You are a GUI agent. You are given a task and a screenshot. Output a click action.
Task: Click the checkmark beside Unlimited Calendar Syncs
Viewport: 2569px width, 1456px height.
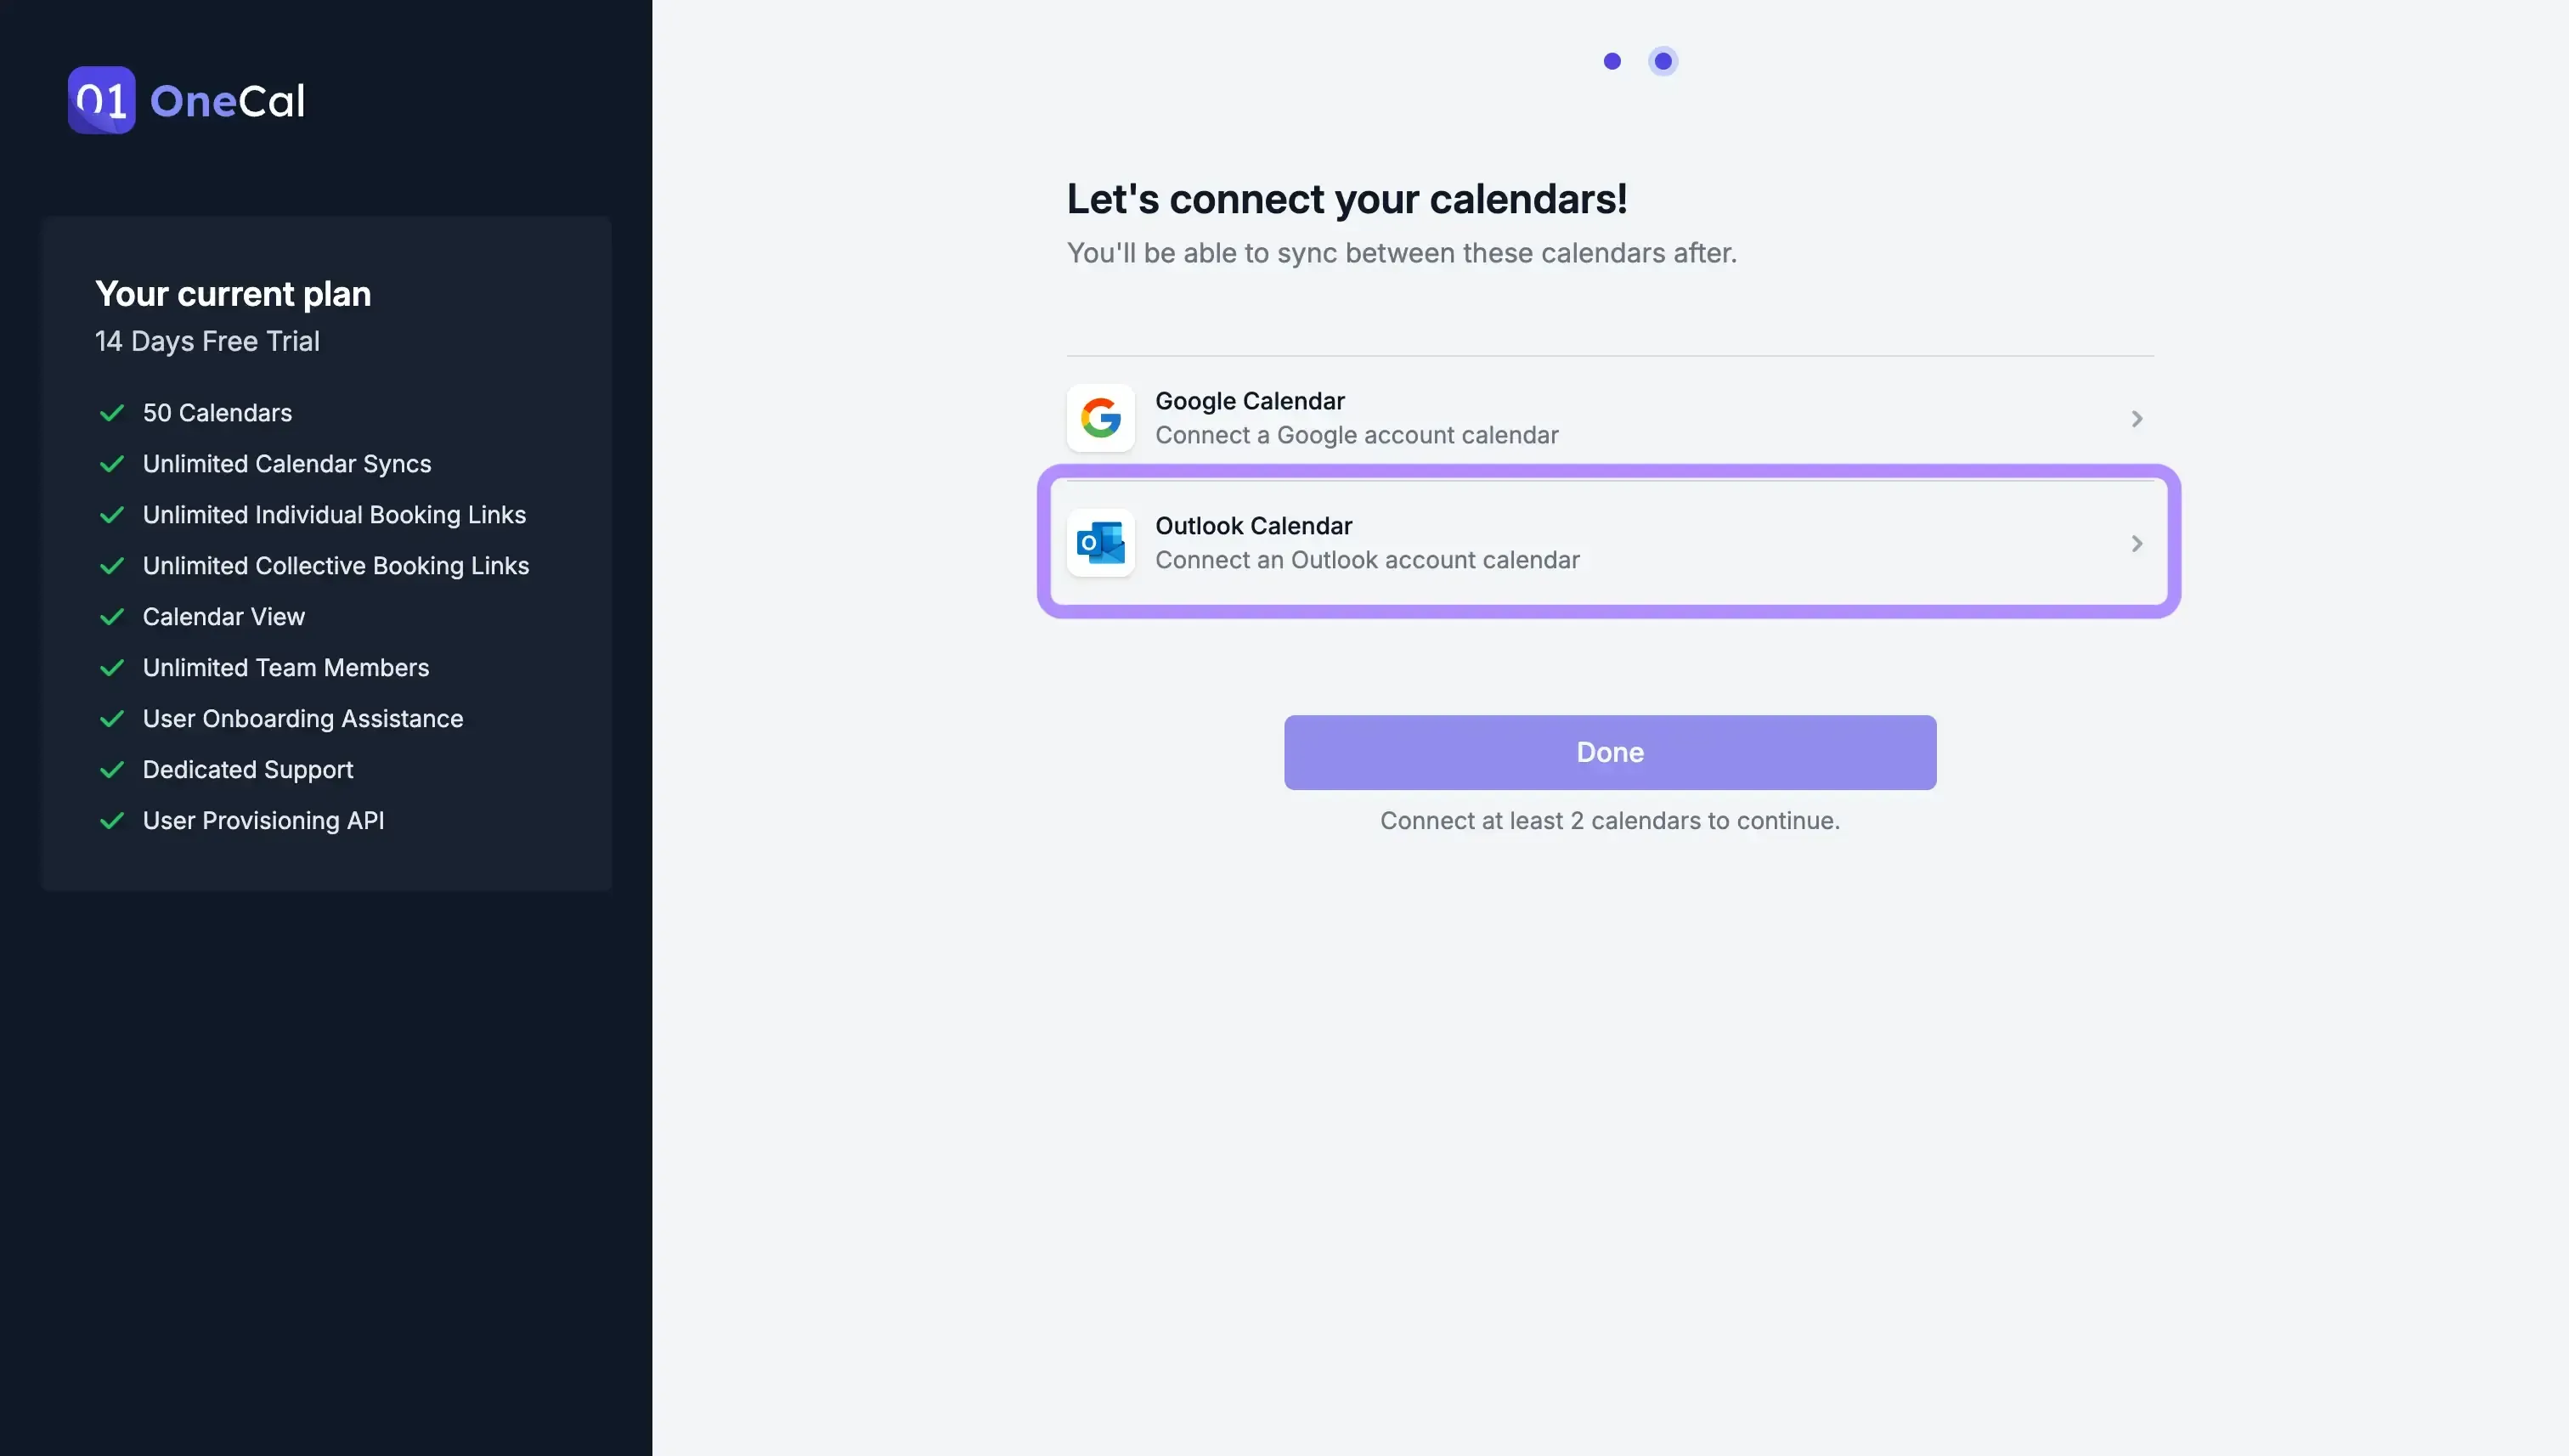click(112, 464)
